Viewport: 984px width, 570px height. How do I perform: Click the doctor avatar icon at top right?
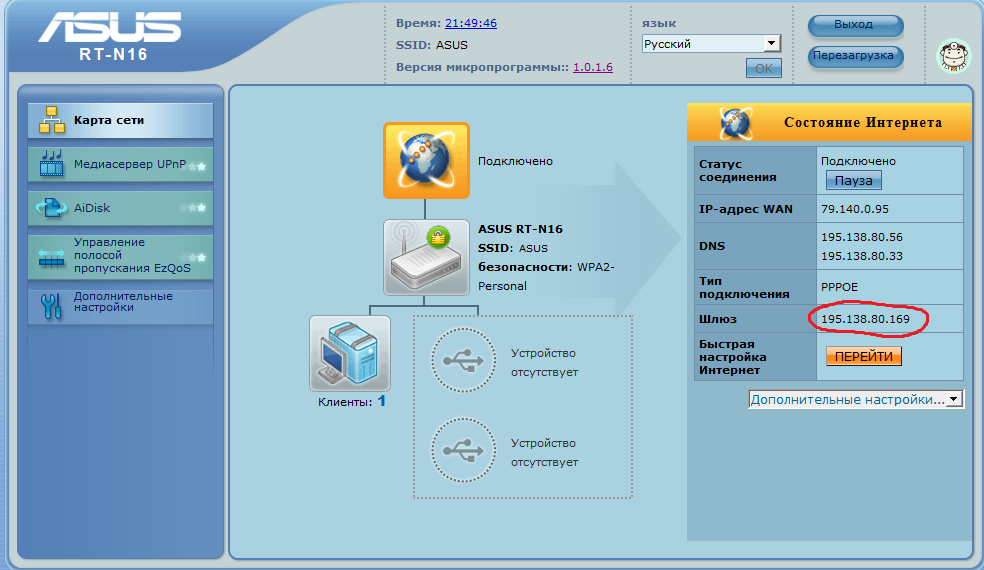953,56
